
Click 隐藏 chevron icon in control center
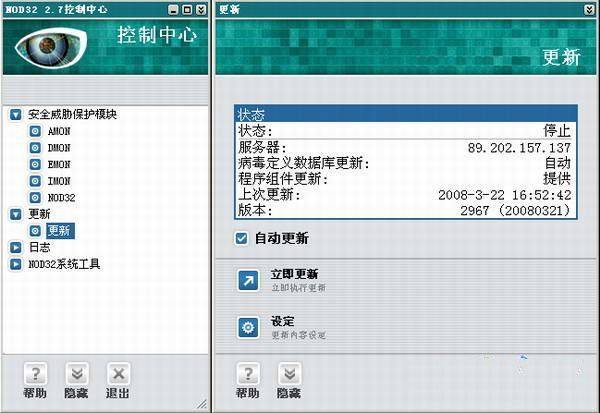[77, 373]
